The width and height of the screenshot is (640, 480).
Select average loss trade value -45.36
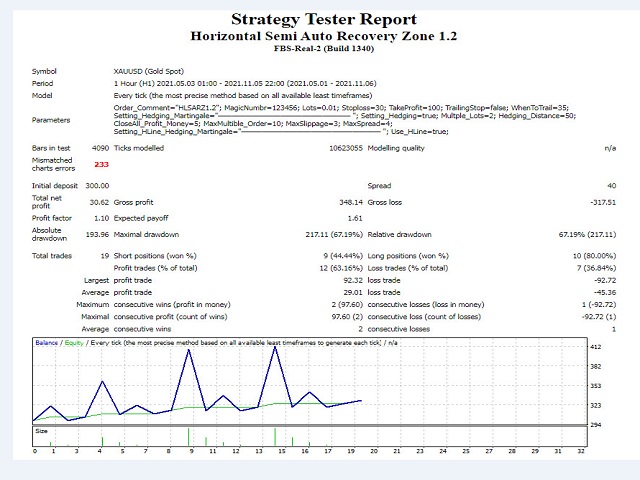tap(605, 293)
